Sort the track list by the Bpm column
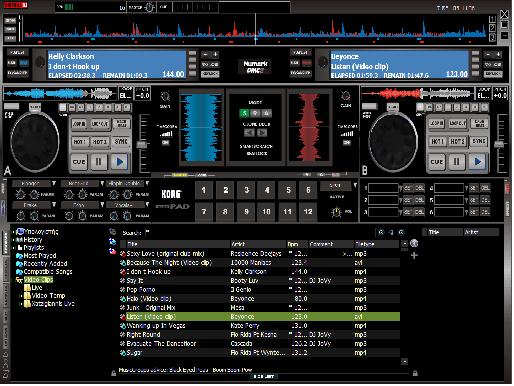This screenshot has height=386, width=514. (297, 244)
